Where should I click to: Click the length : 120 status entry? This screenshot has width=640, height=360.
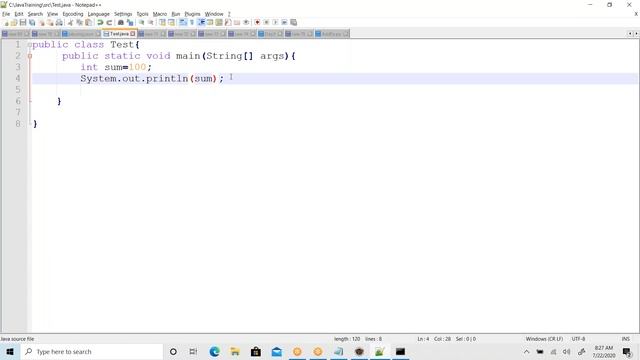pyautogui.click(x=347, y=339)
